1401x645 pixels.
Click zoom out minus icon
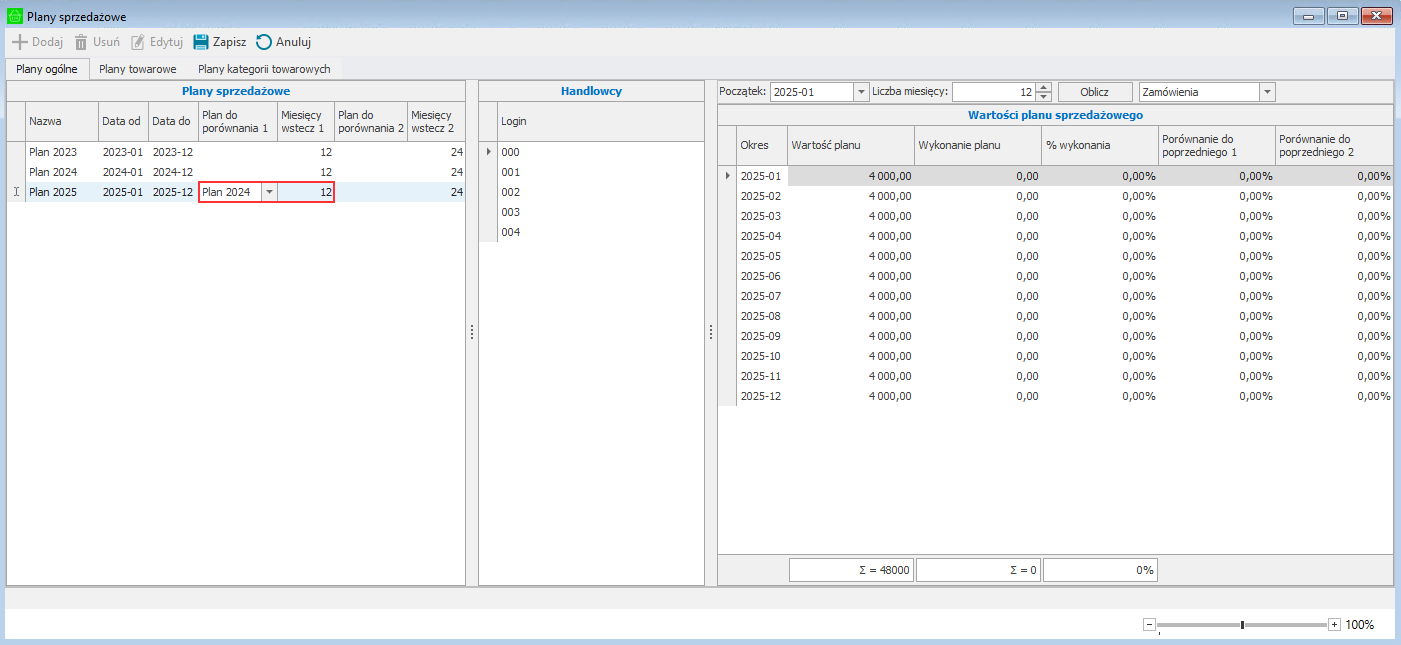point(1149,624)
